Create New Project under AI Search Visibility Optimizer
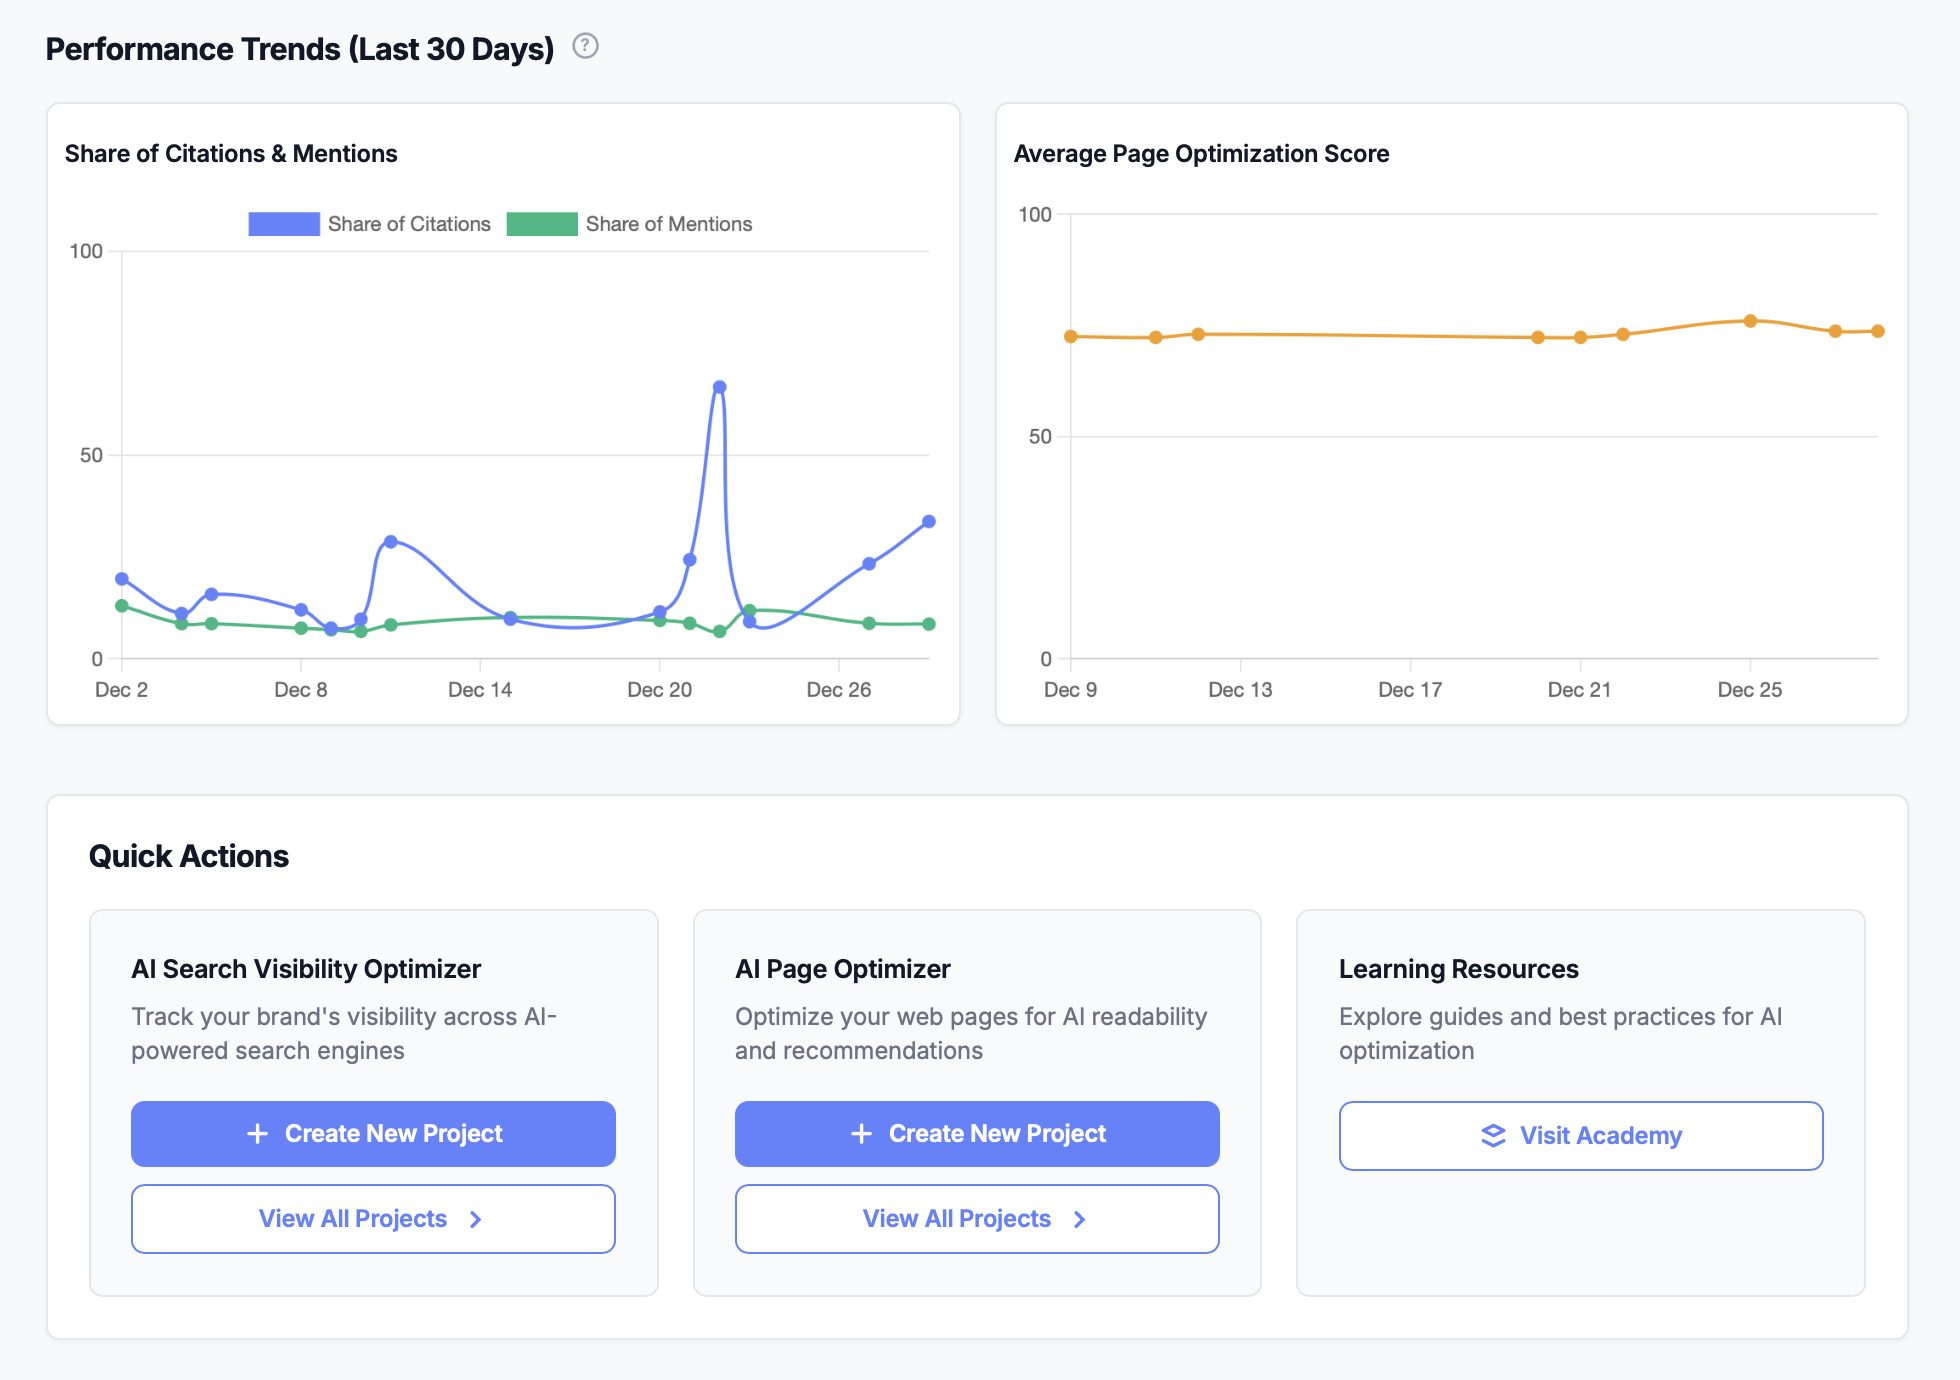 (x=373, y=1133)
